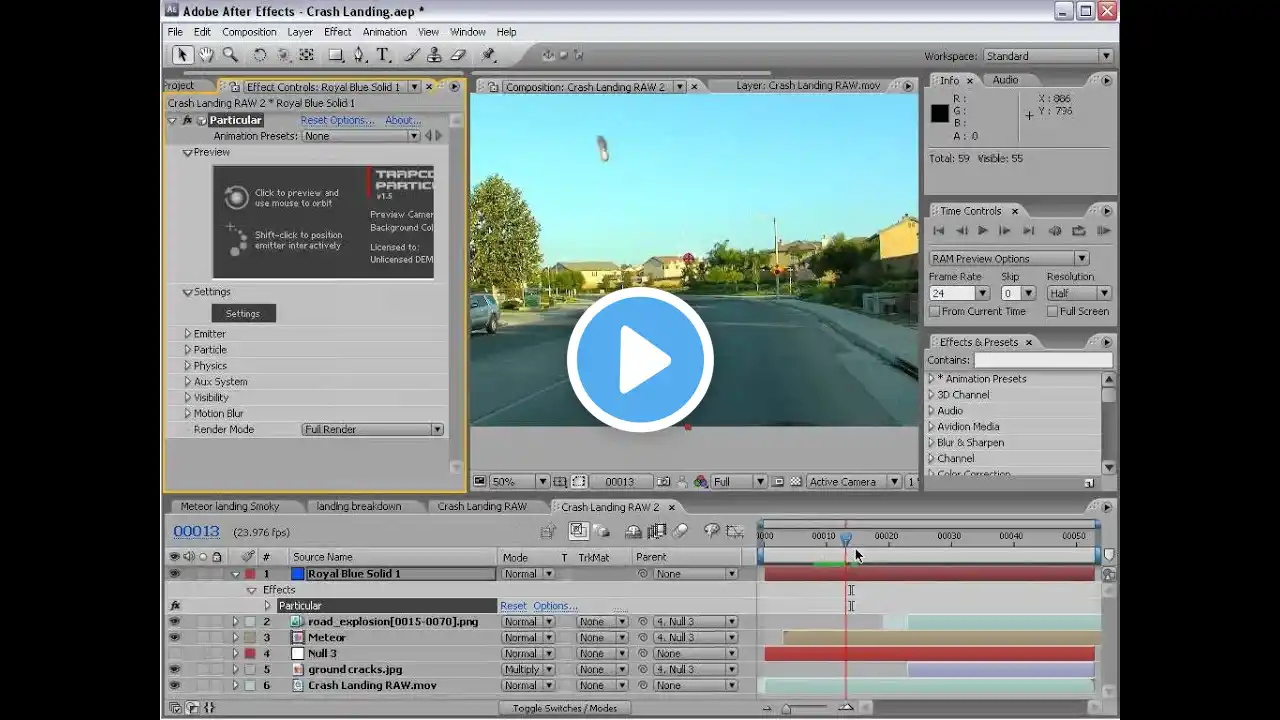Expand the Particle property group

pyautogui.click(x=187, y=350)
